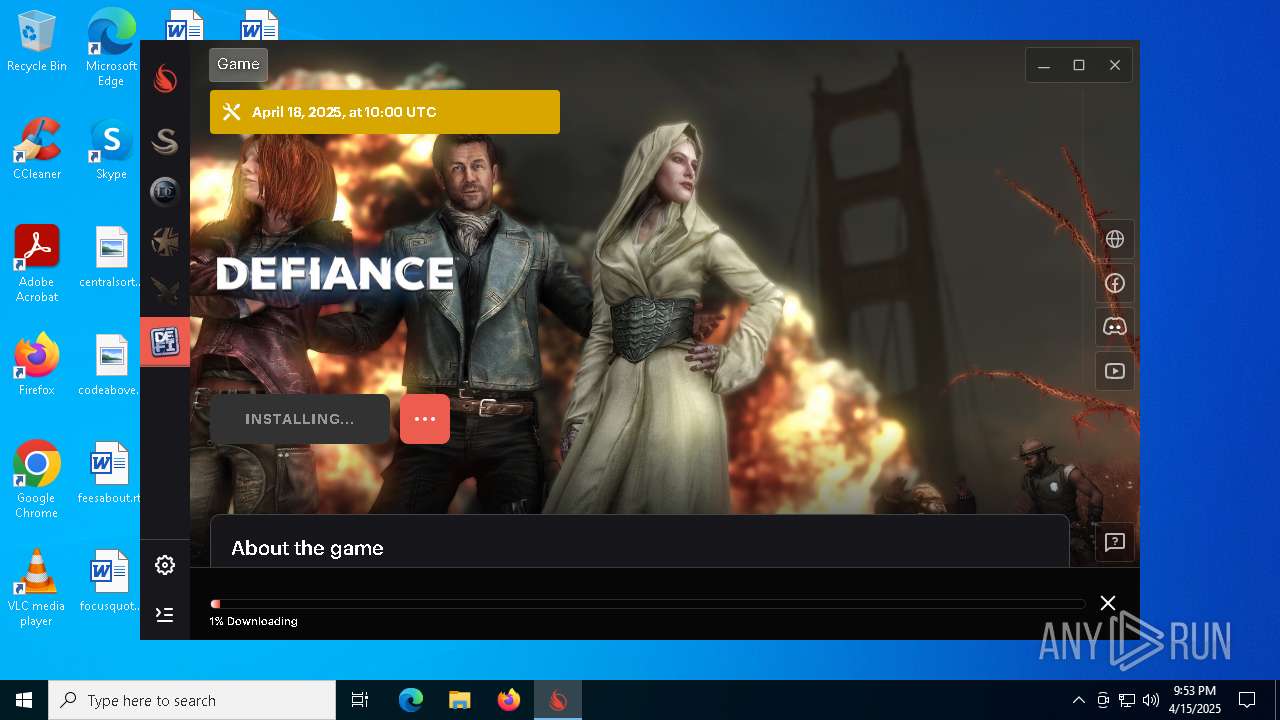Click the download progress bar
1280x720 pixels.
point(648,604)
